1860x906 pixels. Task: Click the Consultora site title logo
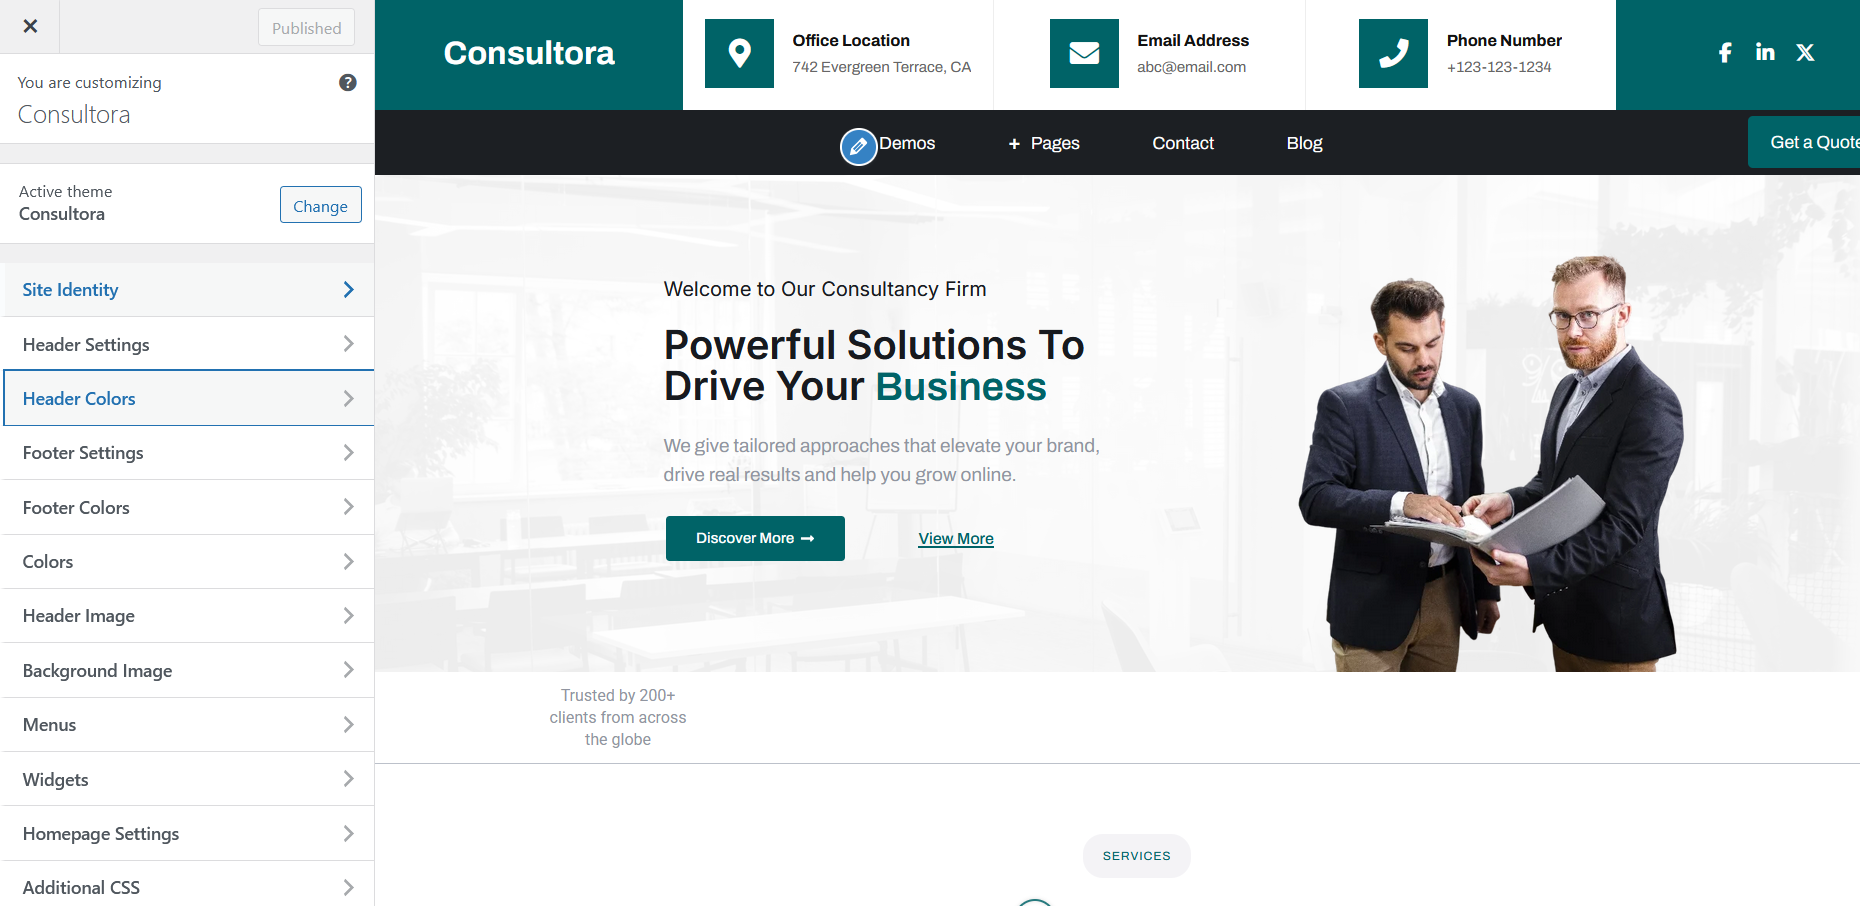click(x=529, y=53)
